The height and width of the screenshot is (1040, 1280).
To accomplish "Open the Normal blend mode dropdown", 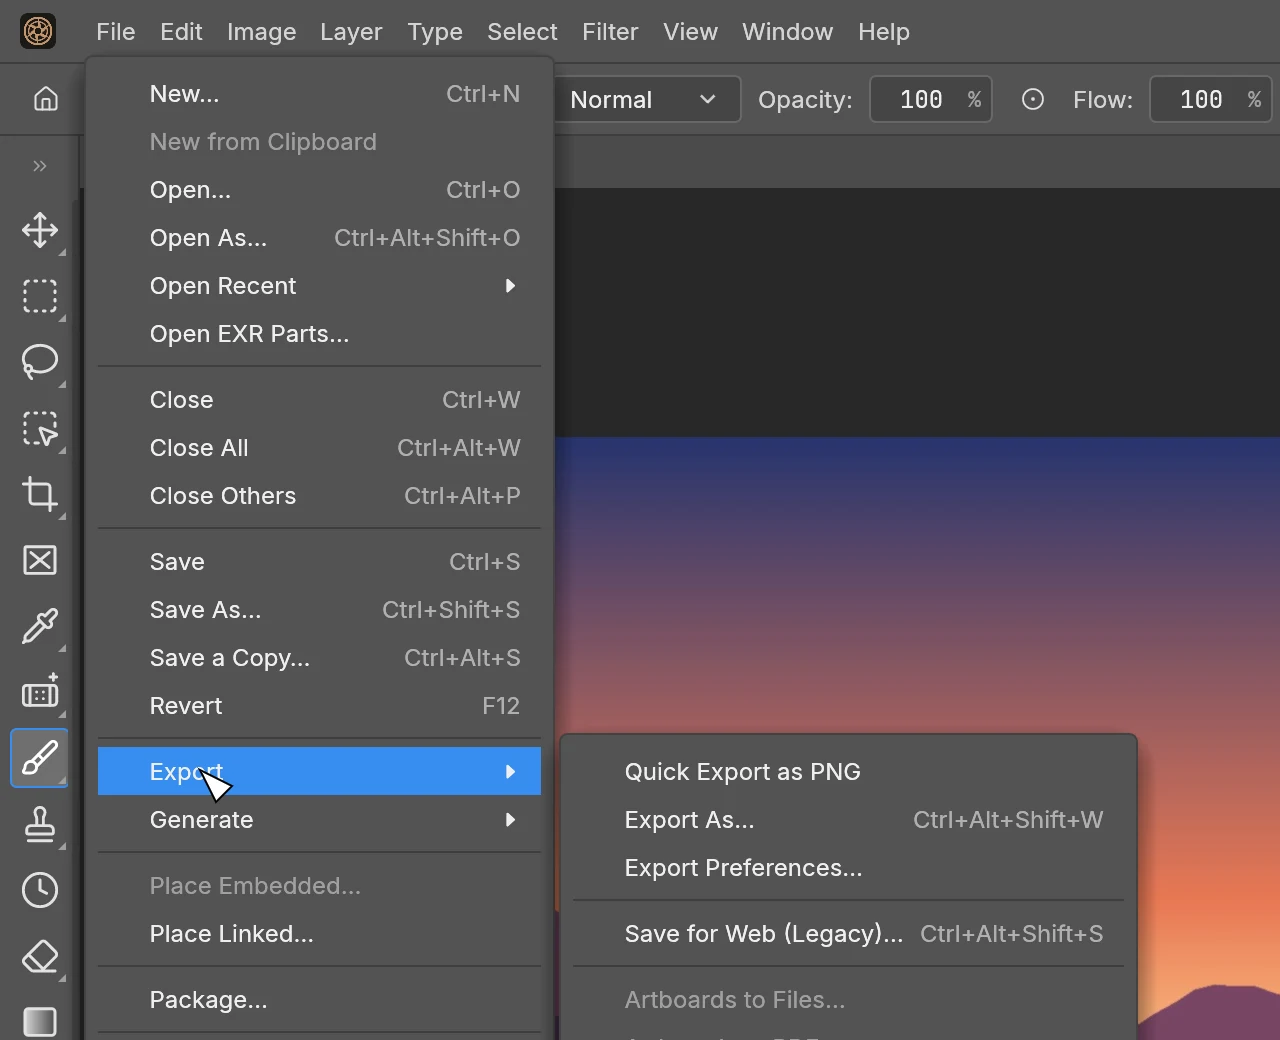I will pos(646,99).
